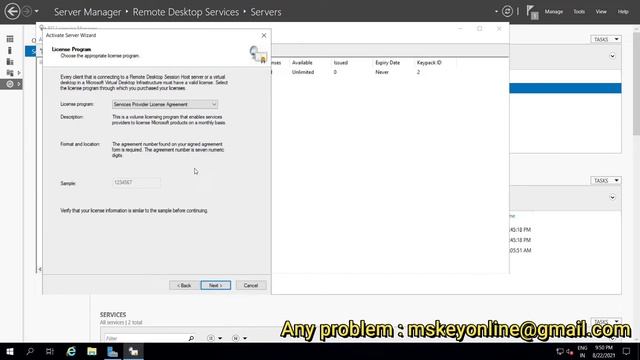
Task: Open the Tools menu
Action: point(579,11)
